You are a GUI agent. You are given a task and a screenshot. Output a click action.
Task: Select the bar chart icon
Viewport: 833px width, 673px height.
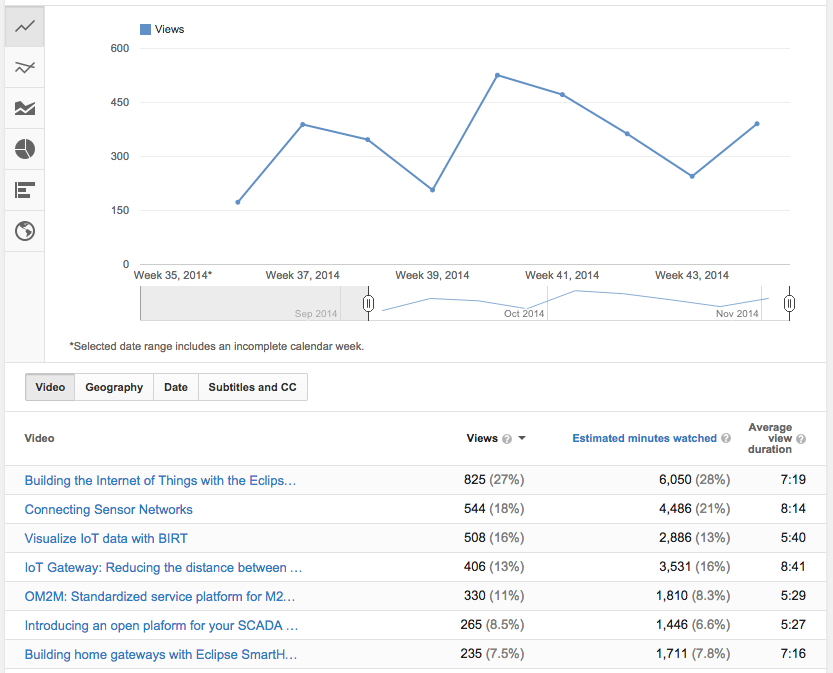pos(24,190)
